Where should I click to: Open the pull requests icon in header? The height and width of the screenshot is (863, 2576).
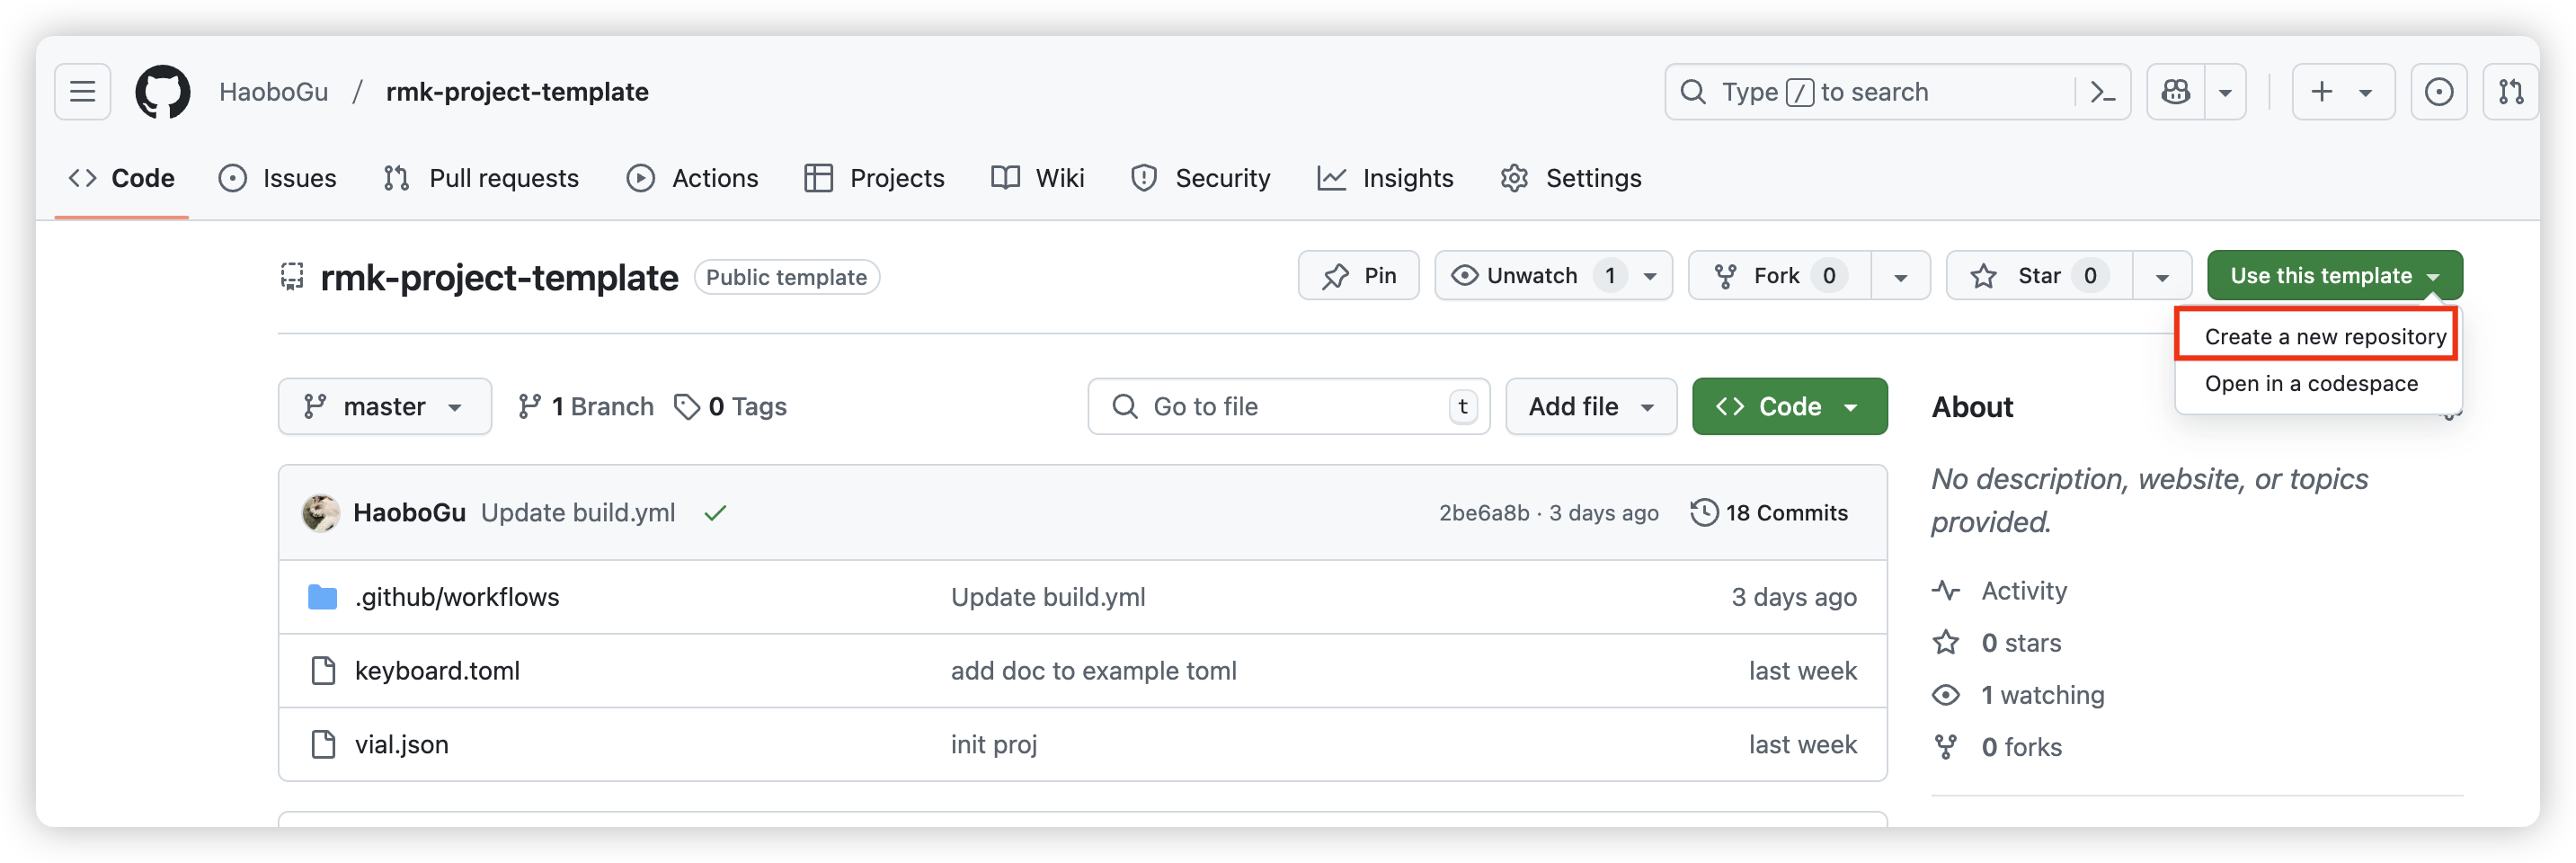click(2510, 92)
